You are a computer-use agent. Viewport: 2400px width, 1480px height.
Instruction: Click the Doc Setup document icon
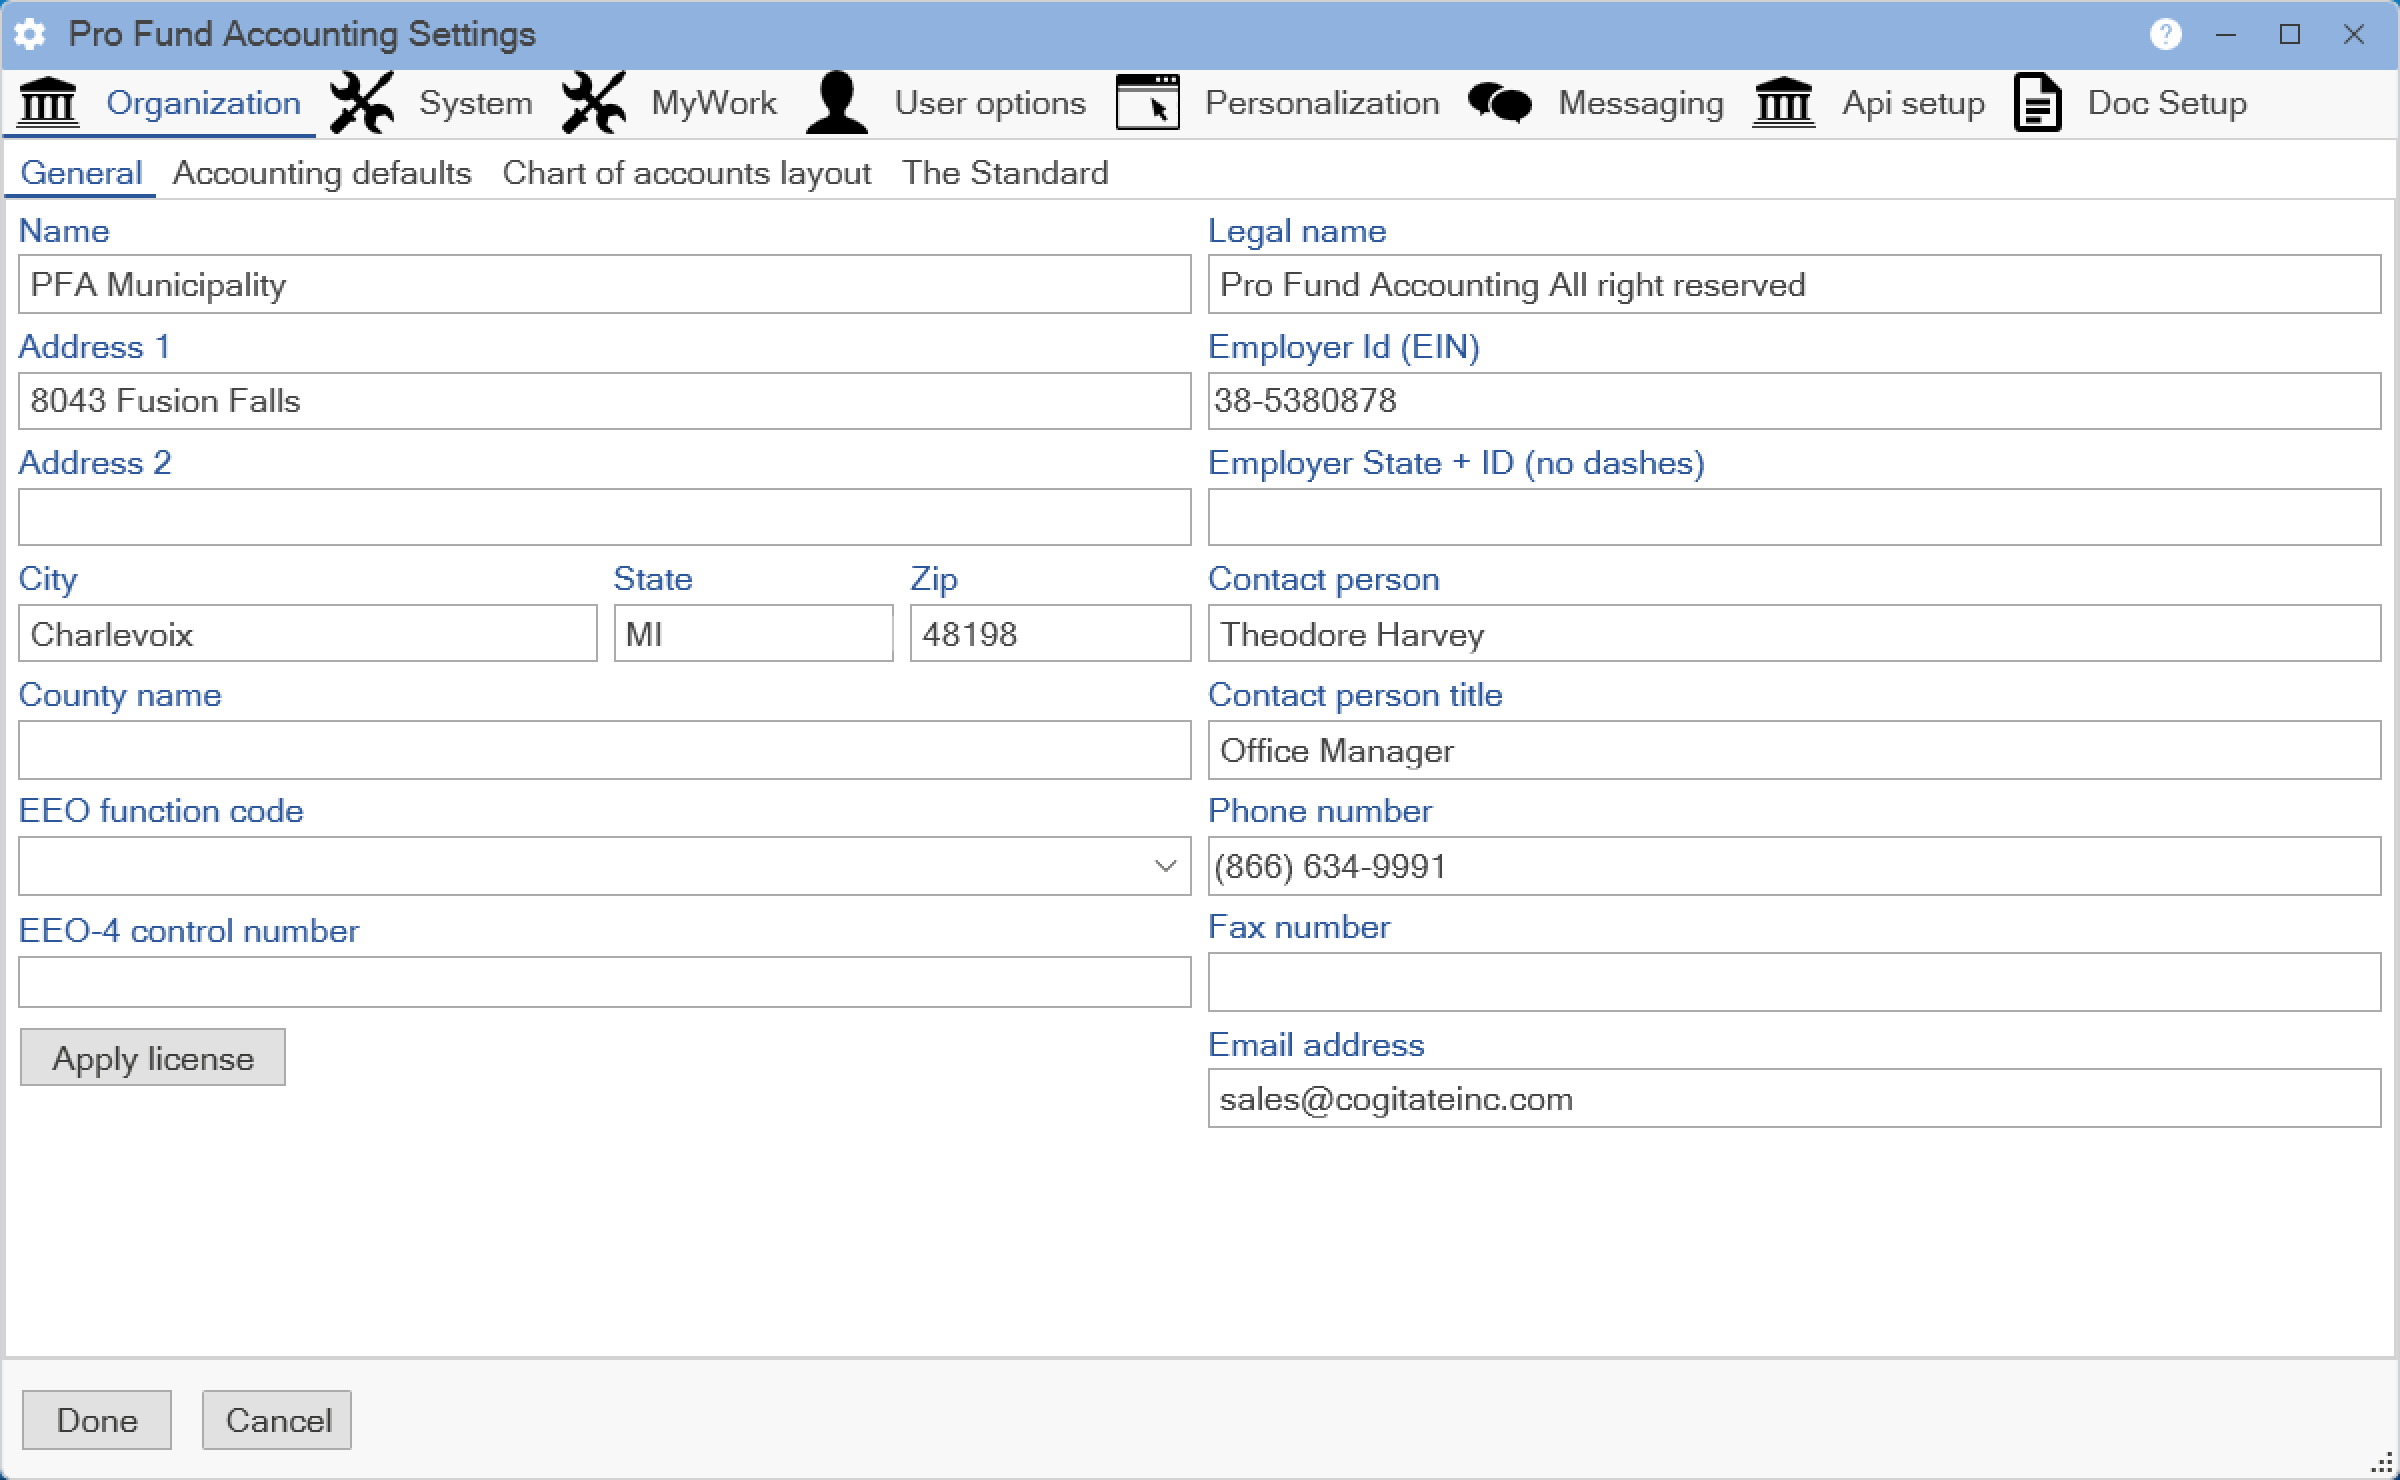(x=2037, y=102)
